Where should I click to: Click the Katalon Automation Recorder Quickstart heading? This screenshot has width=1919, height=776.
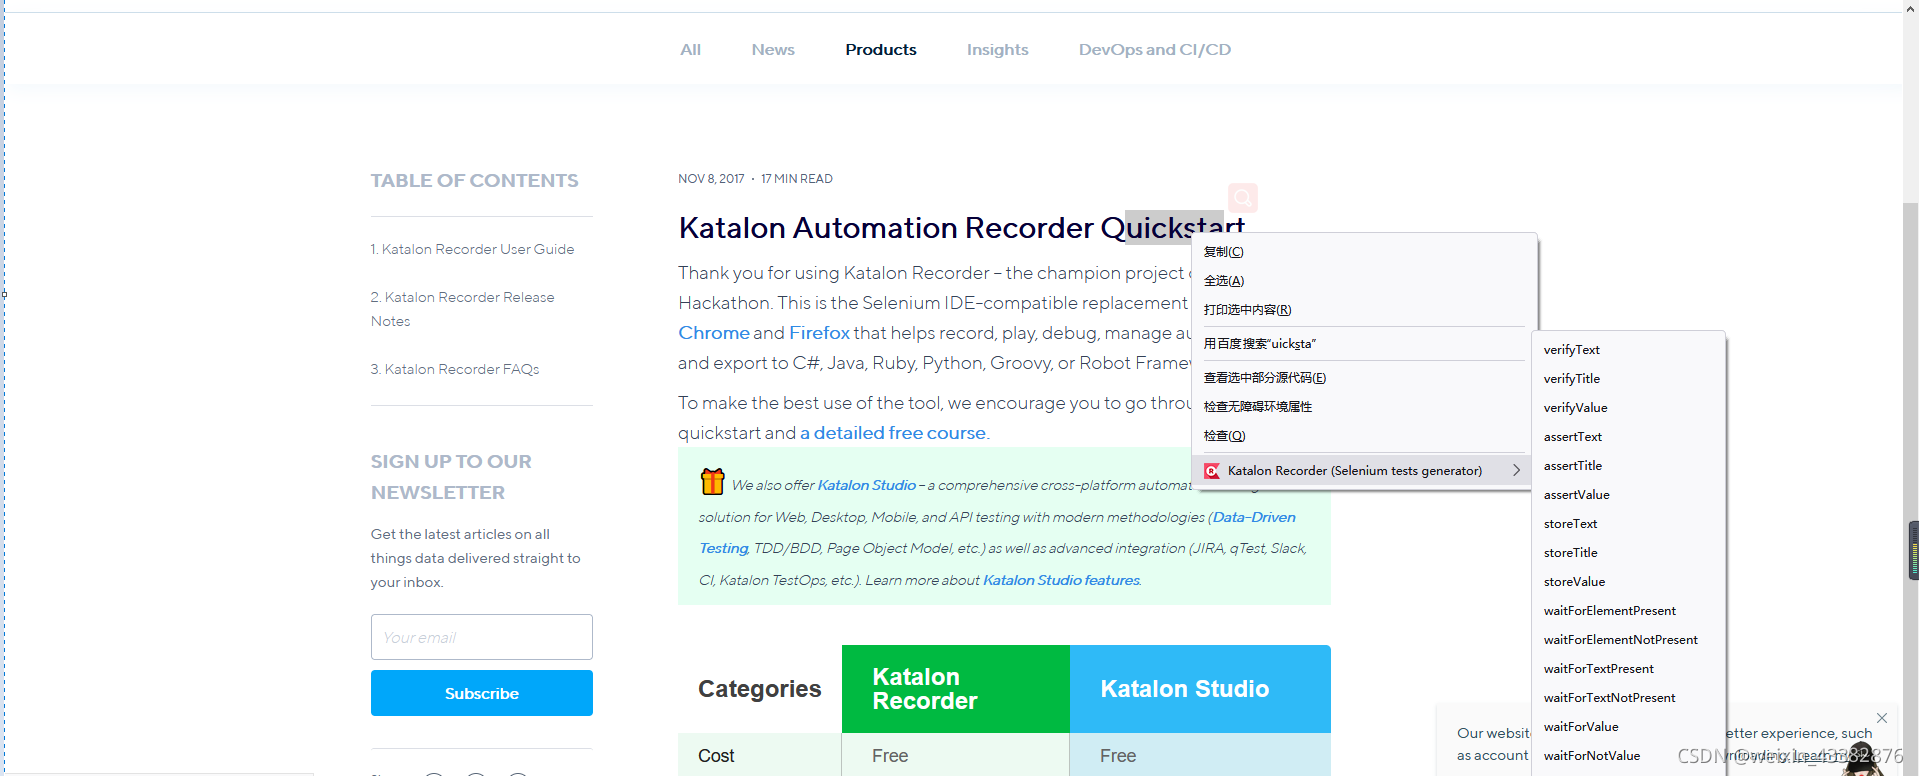pyautogui.click(x=961, y=228)
